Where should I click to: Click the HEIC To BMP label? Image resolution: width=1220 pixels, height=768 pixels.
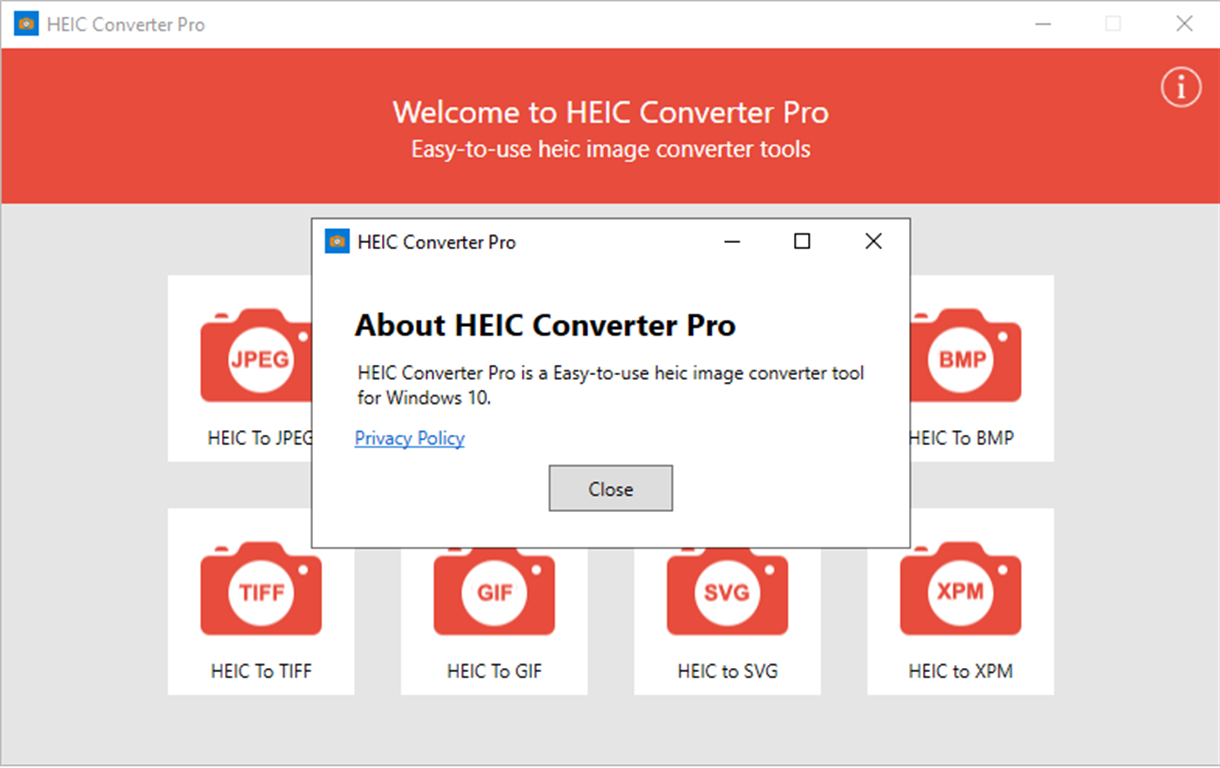(961, 438)
